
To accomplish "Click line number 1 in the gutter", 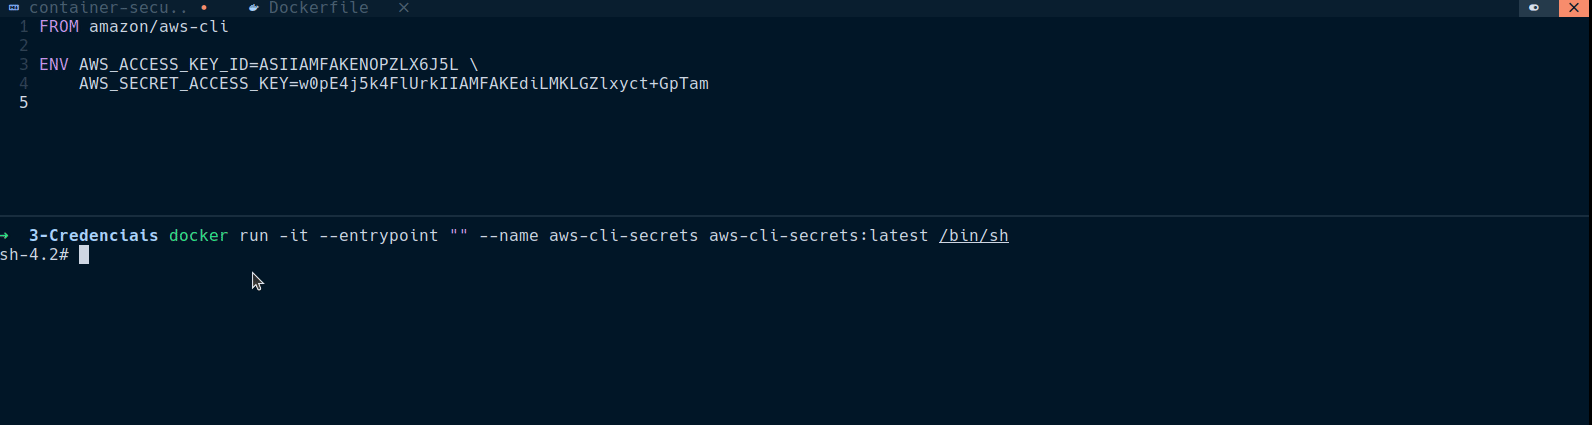I will [23, 27].
